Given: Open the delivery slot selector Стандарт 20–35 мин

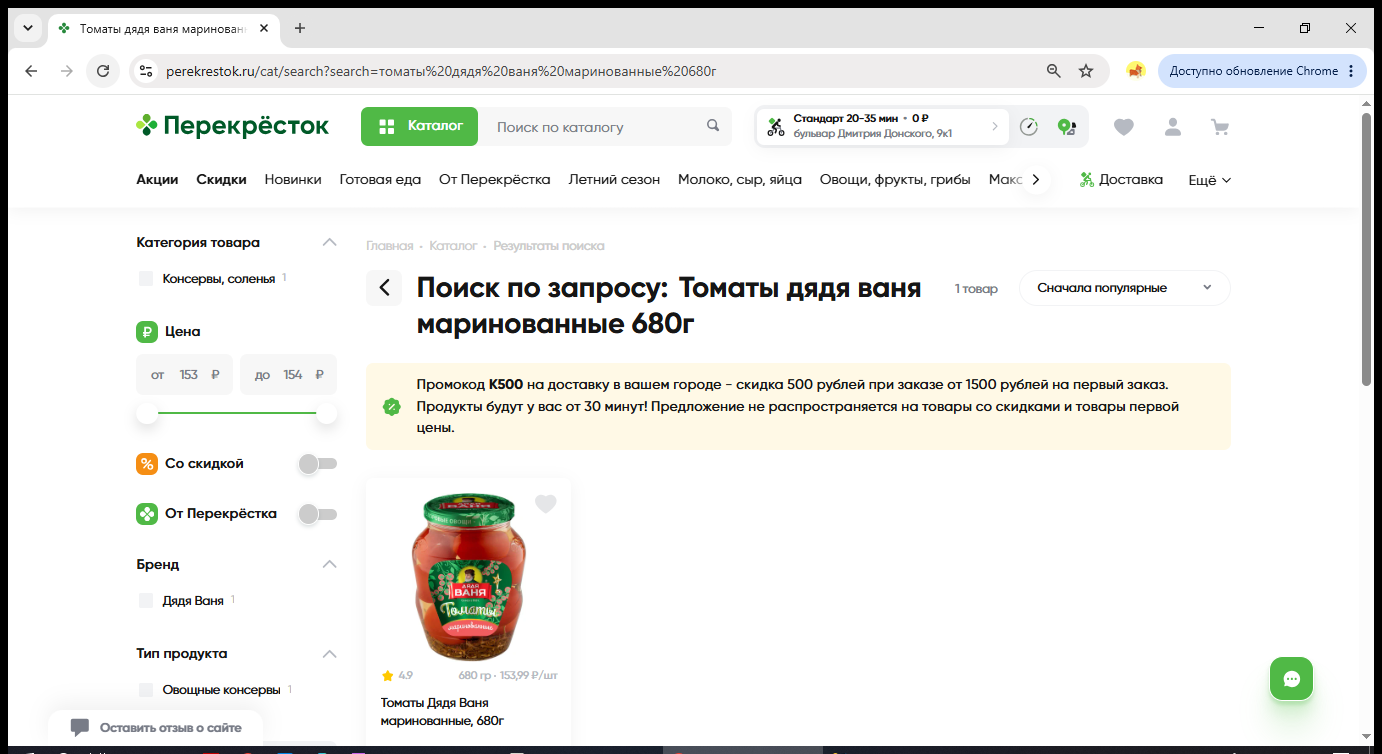Looking at the screenshot, I should click(882, 126).
